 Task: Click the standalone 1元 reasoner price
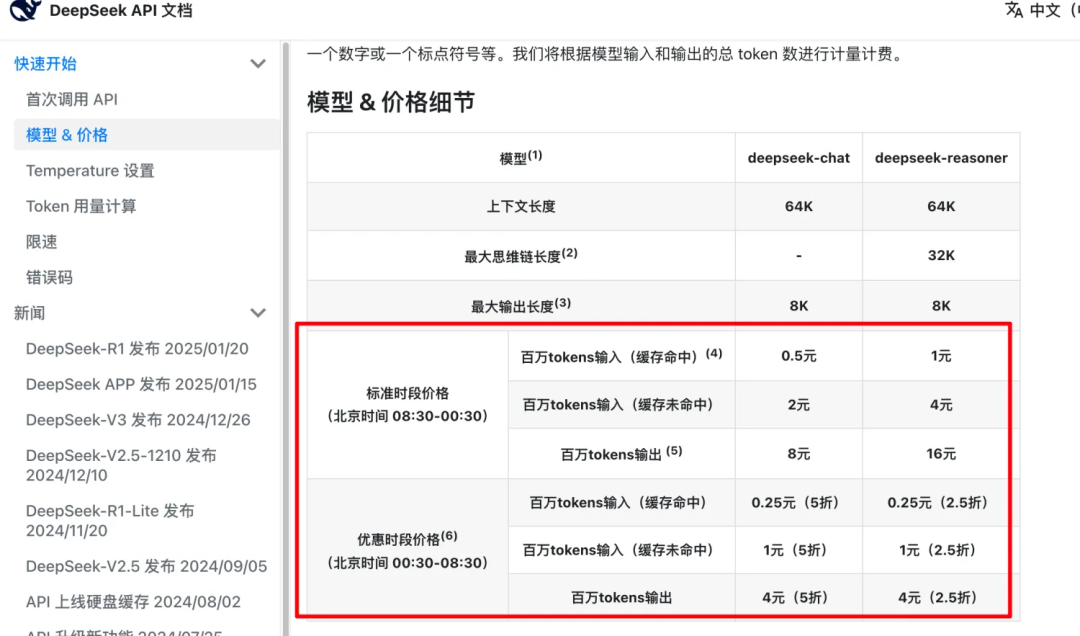tap(941, 356)
